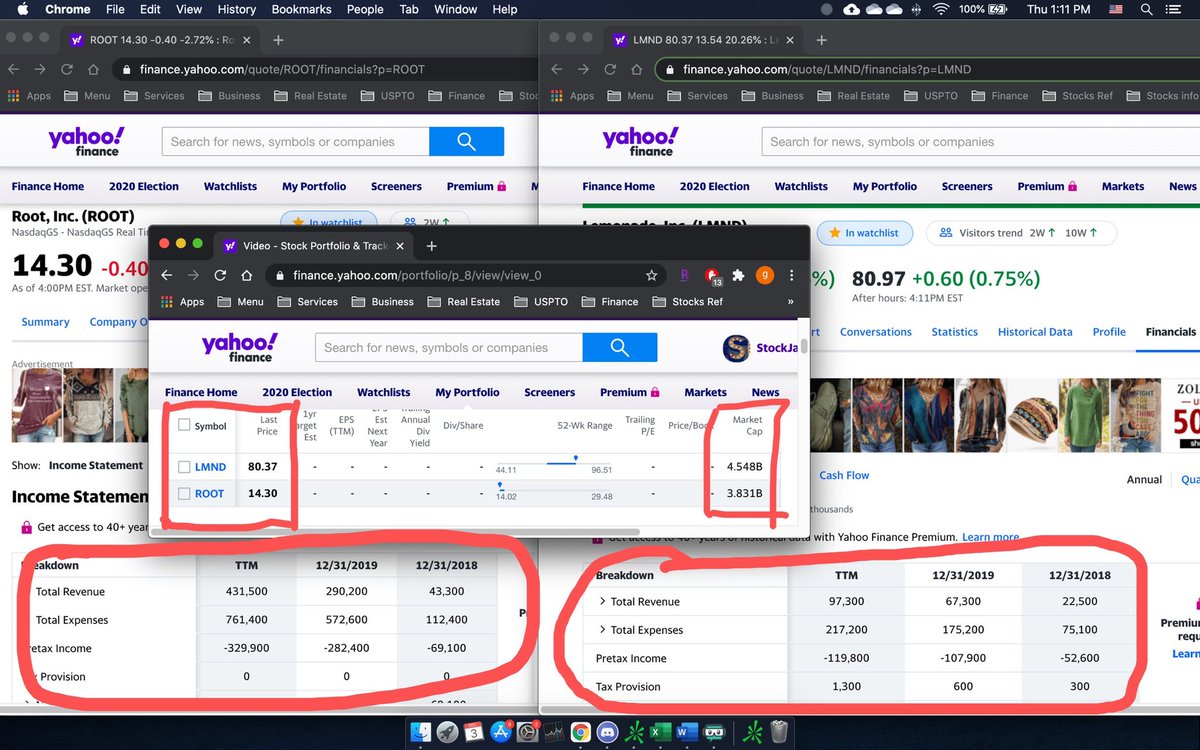Open the Apps shortcut in portfolio bookmarks bar

(184, 301)
